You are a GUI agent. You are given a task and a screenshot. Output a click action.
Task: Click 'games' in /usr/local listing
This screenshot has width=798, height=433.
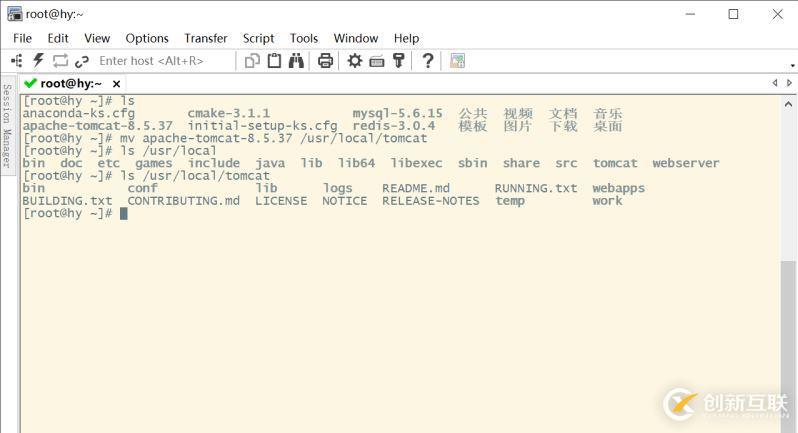point(154,164)
